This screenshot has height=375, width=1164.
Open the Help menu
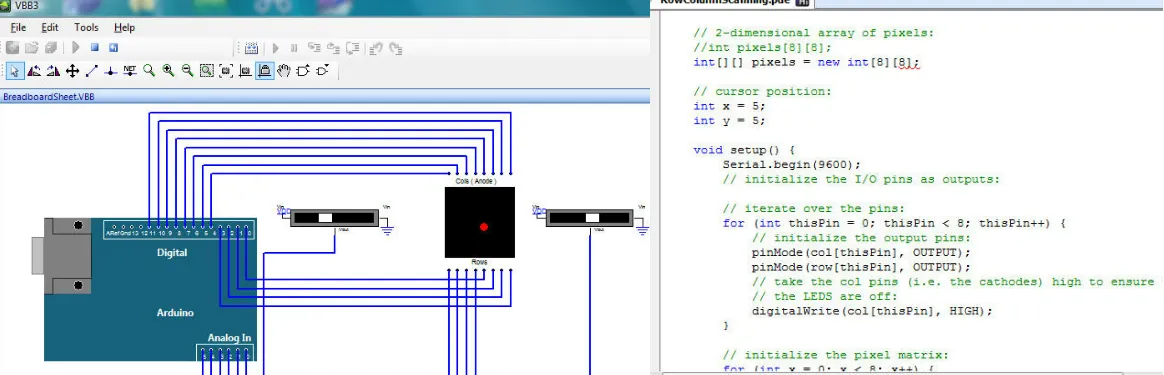(124, 27)
